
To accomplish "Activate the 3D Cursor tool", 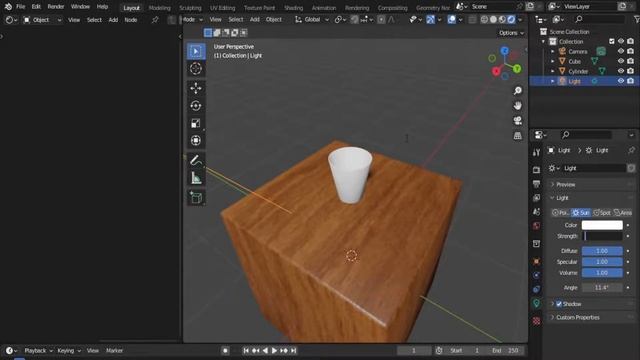I will (196, 69).
